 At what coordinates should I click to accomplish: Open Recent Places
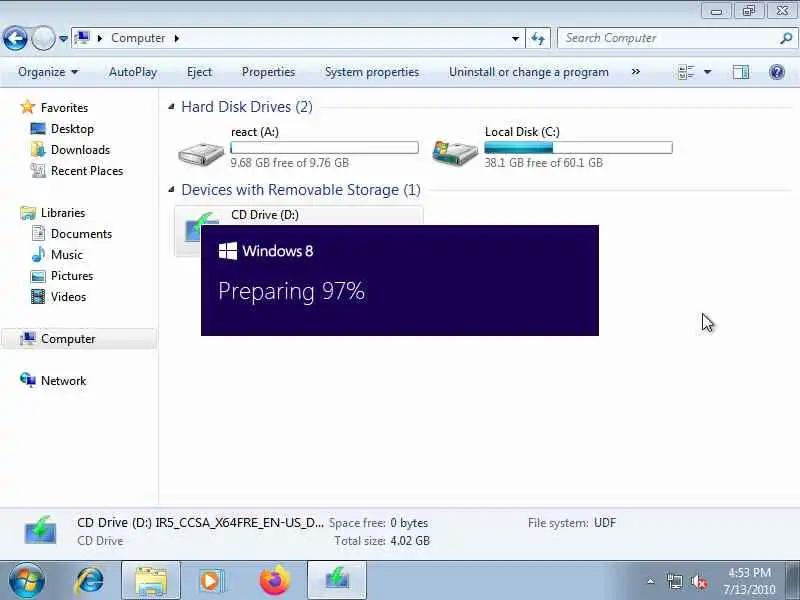tap(87, 170)
